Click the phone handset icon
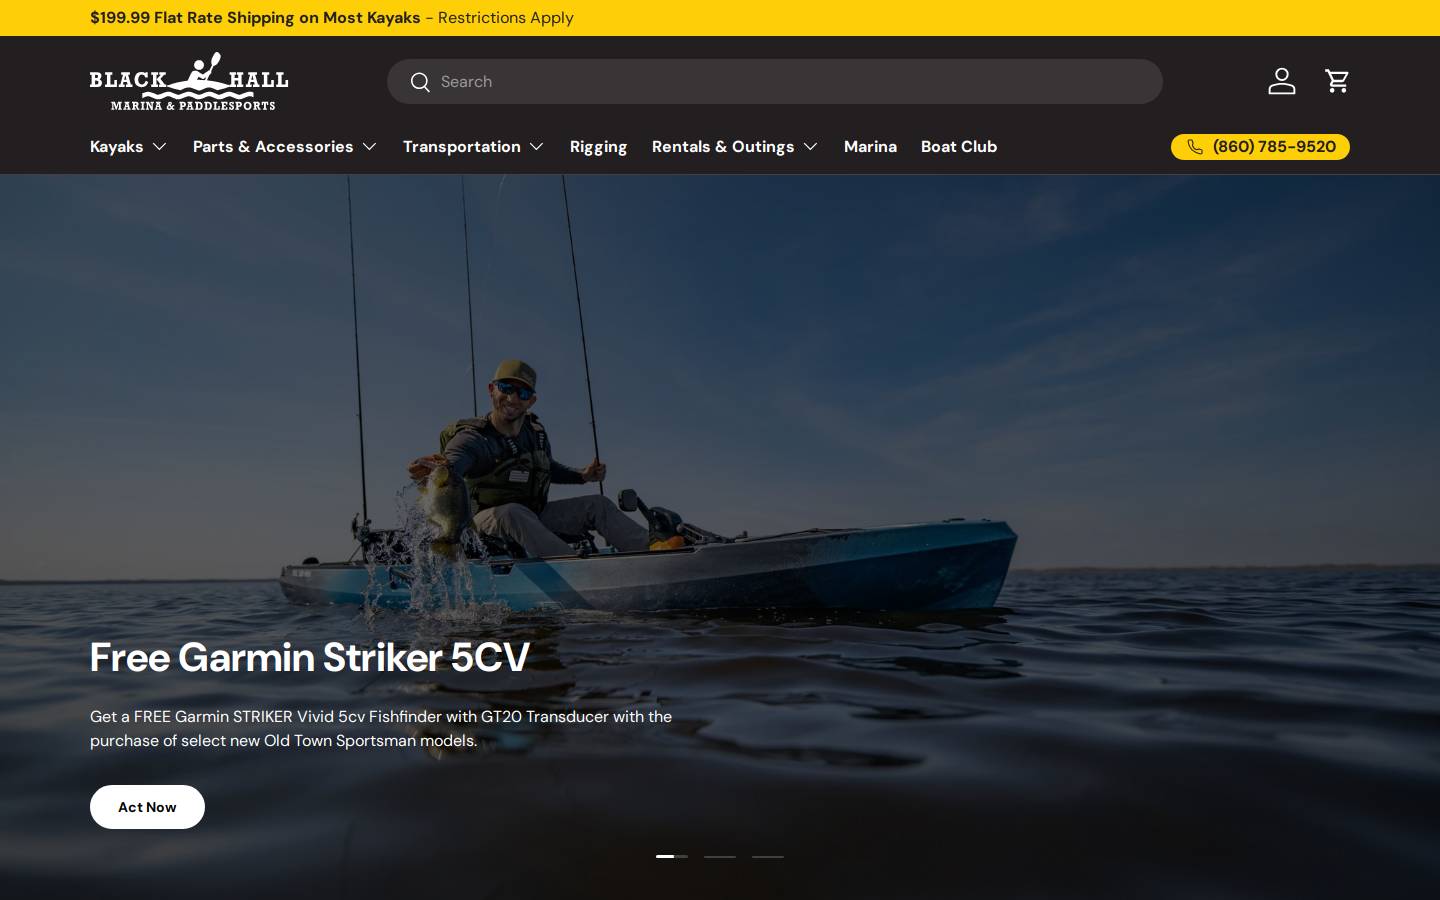 coord(1195,147)
